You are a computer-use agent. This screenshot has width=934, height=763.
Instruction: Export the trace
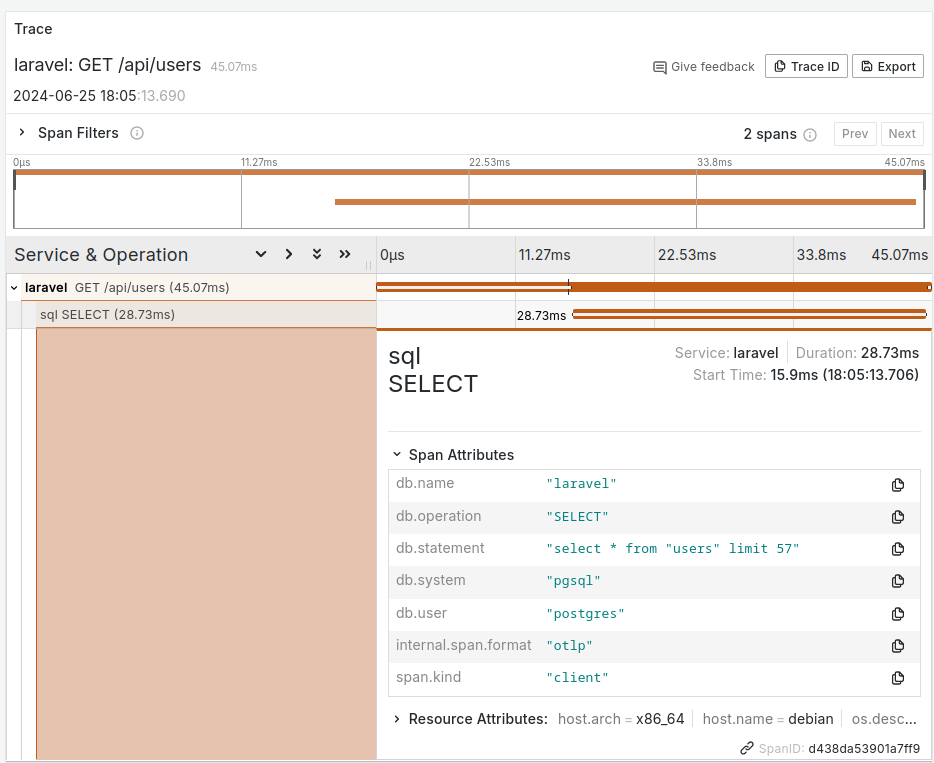pyautogui.click(x=888, y=66)
